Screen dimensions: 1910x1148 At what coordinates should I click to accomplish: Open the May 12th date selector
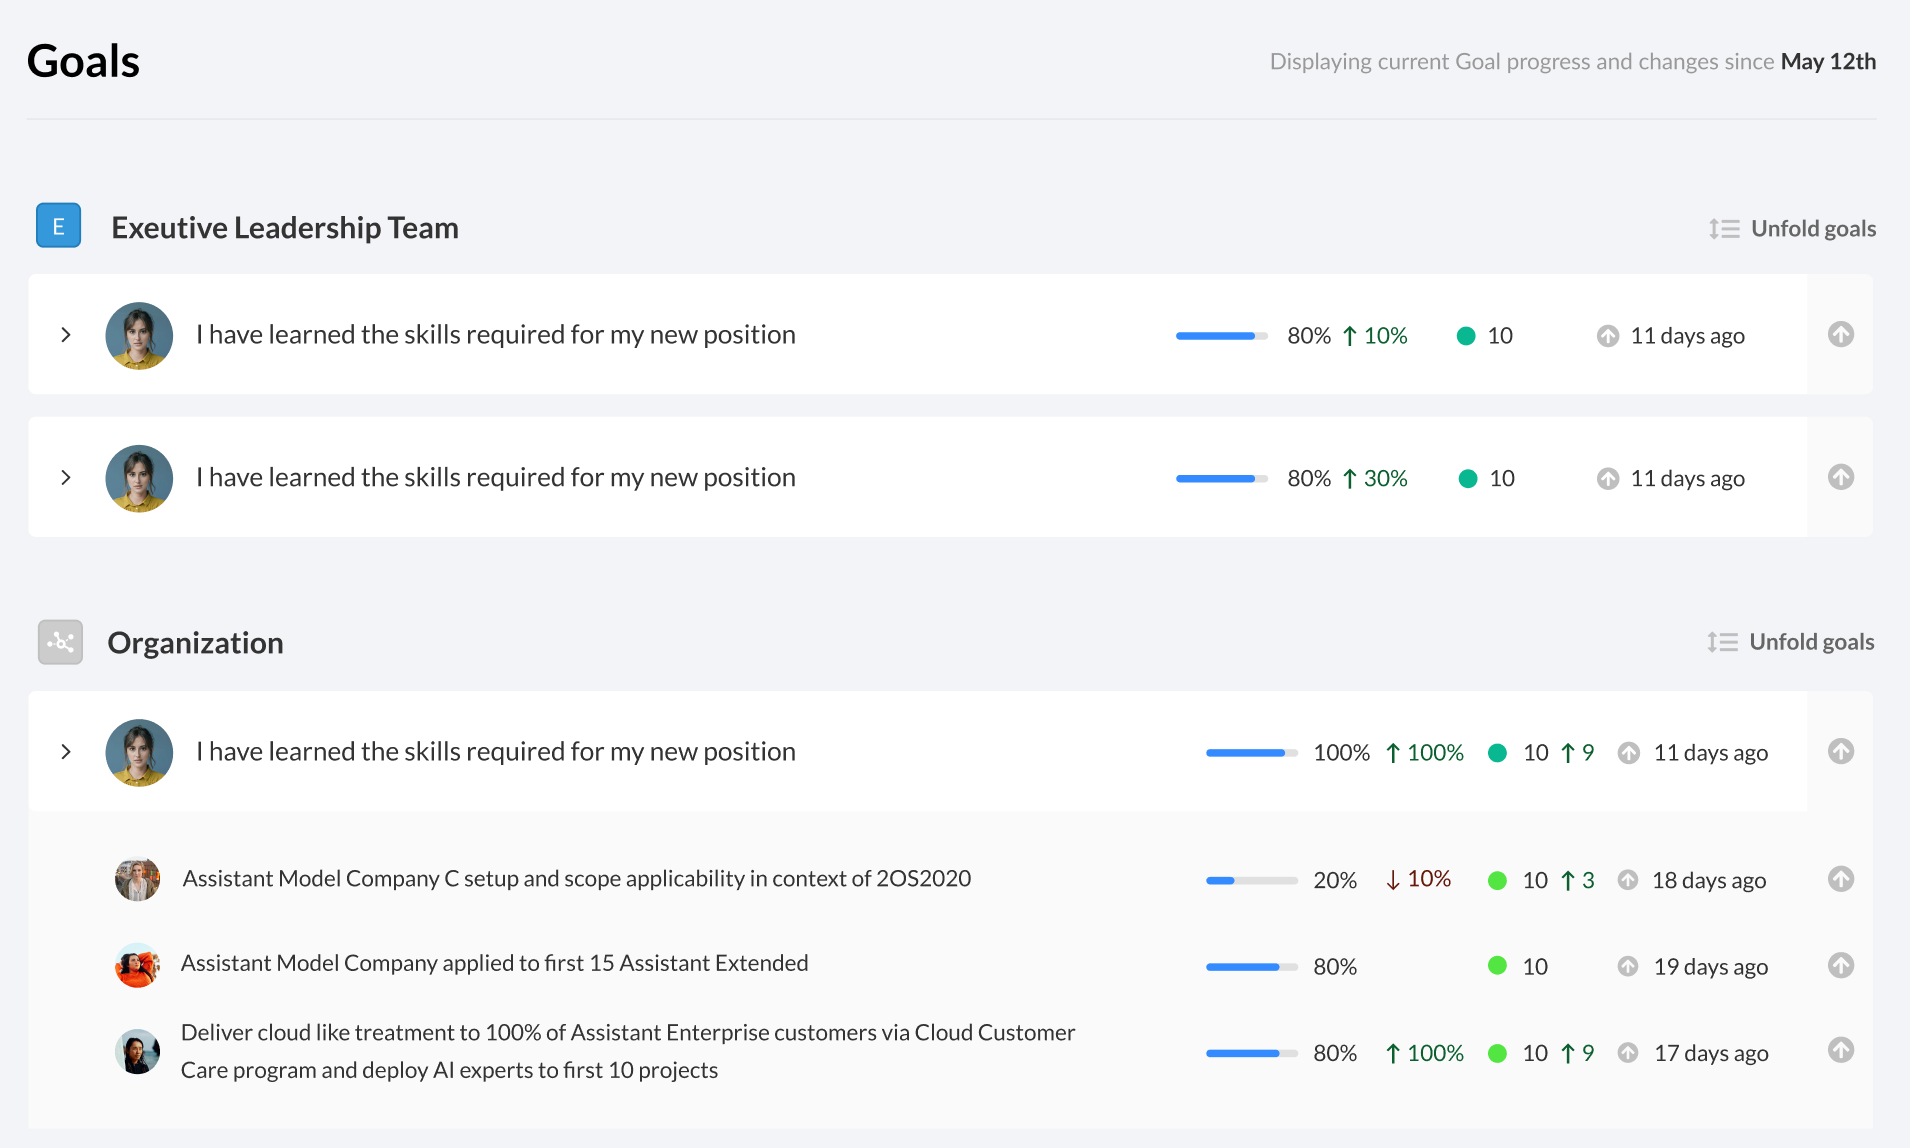[1828, 61]
